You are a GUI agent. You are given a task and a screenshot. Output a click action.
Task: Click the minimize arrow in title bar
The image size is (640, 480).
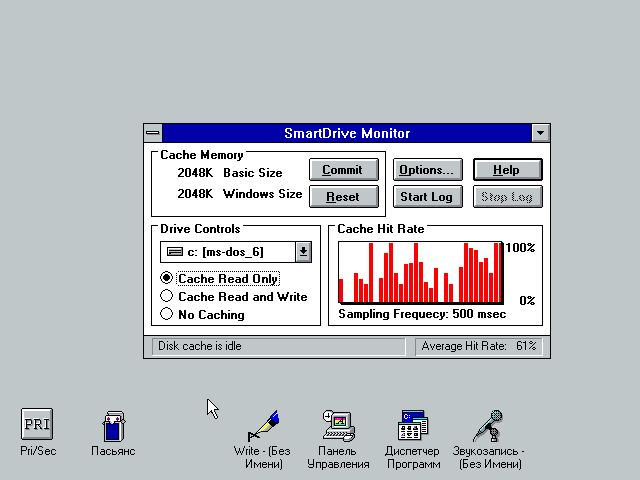(x=541, y=133)
